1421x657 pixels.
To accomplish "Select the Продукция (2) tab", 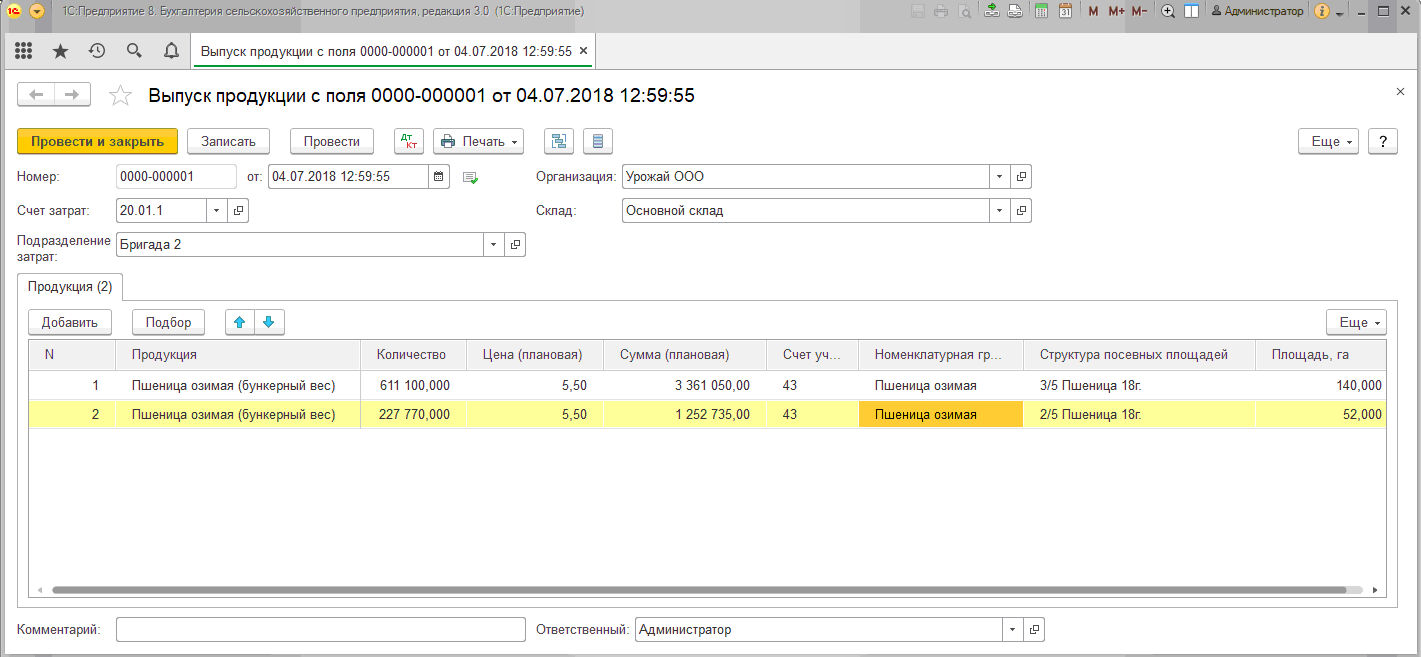I will point(70,287).
